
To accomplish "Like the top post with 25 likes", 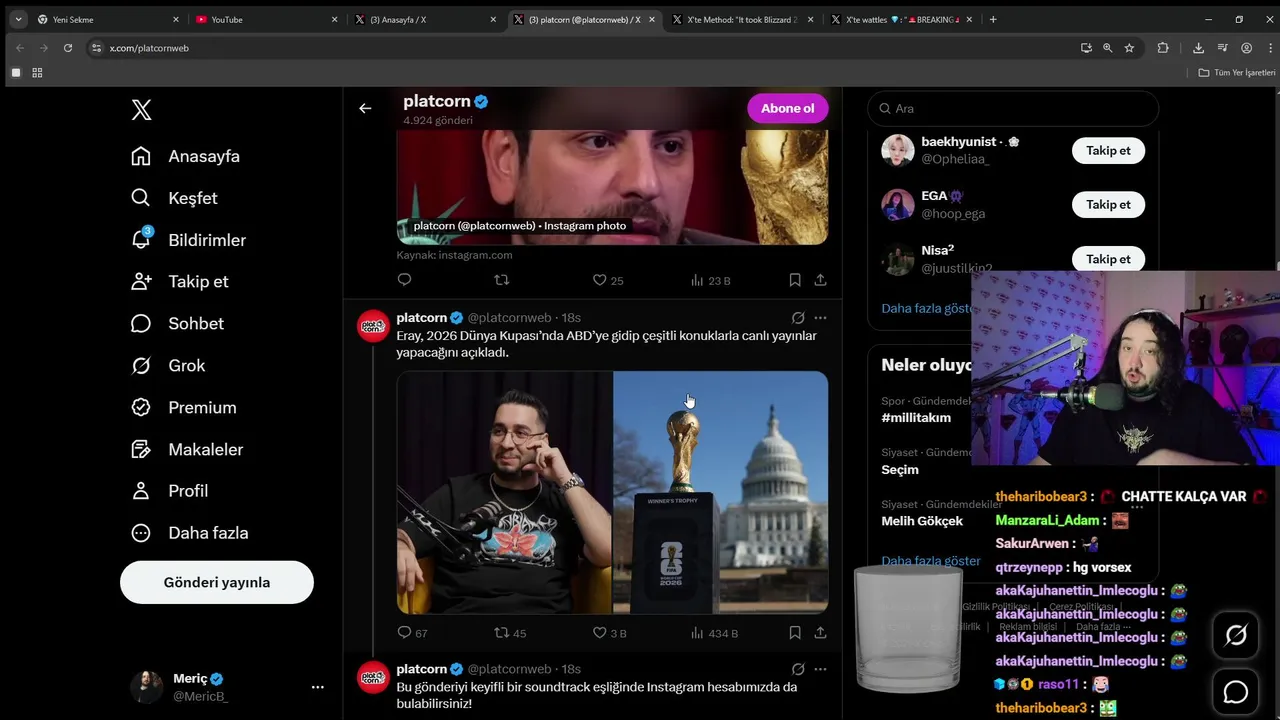I will click(x=608, y=280).
